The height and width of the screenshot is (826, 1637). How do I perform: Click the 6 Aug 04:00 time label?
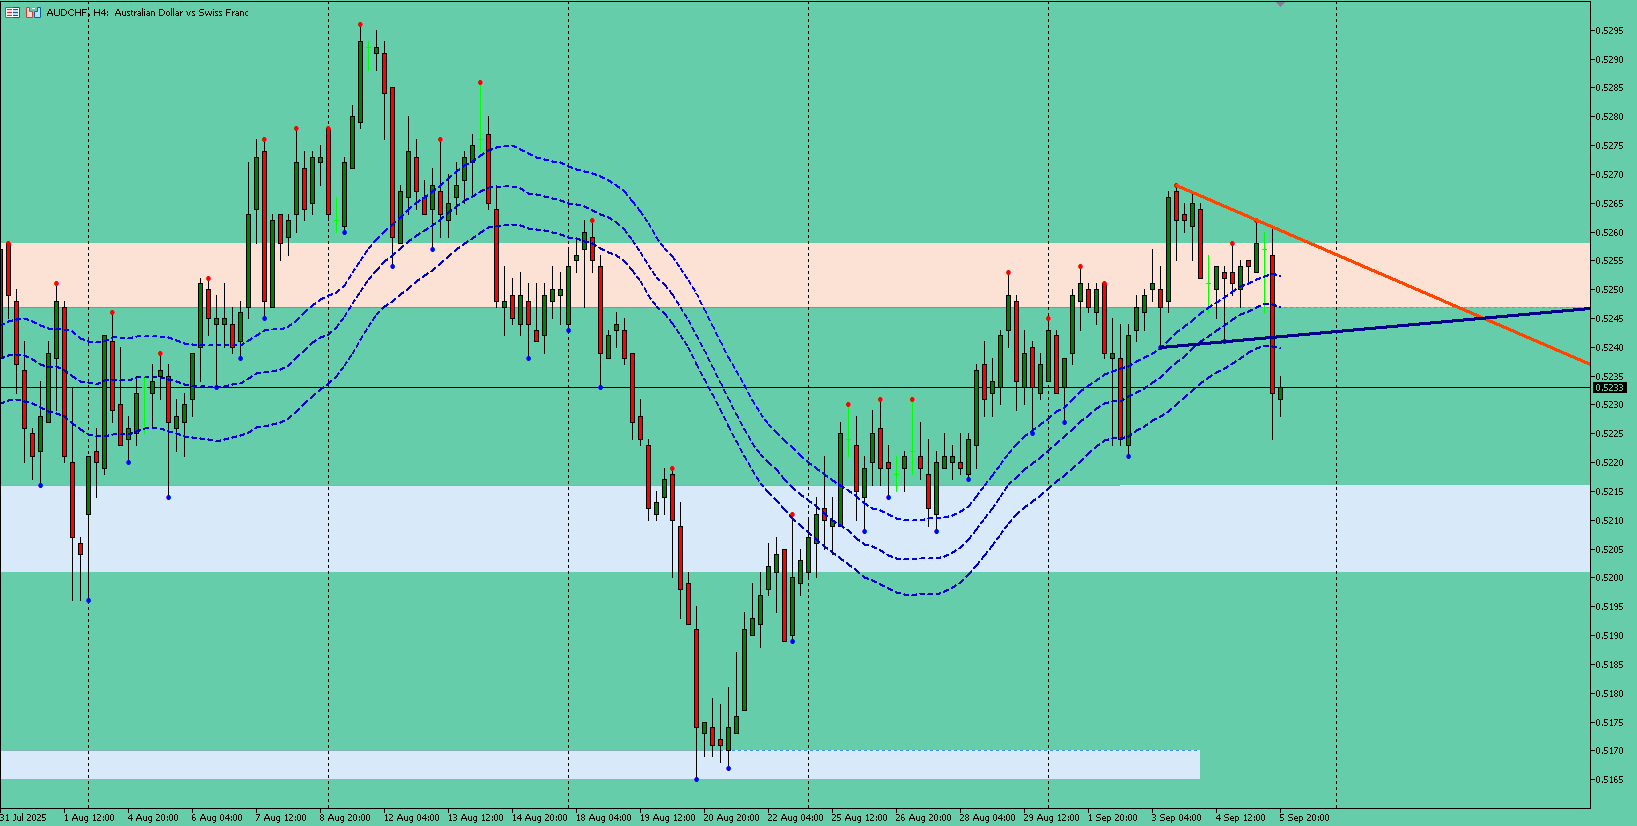click(217, 818)
